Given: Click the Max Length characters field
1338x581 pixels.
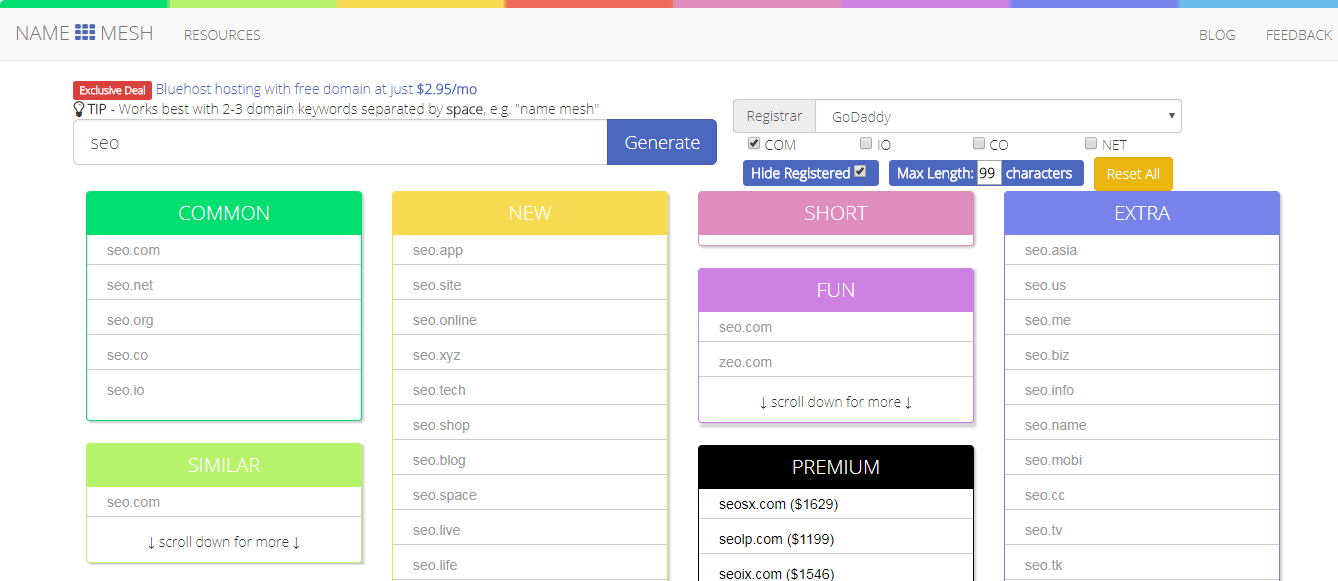Looking at the screenshot, I should tap(989, 173).
